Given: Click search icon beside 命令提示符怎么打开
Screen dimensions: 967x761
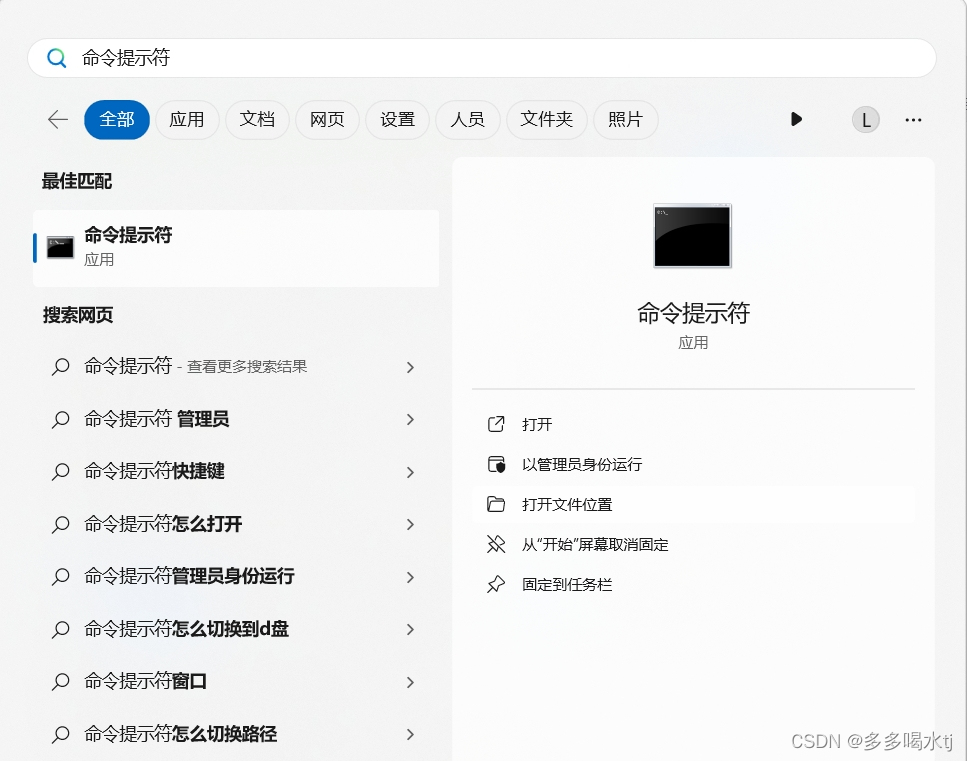Looking at the screenshot, I should [60, 524].
